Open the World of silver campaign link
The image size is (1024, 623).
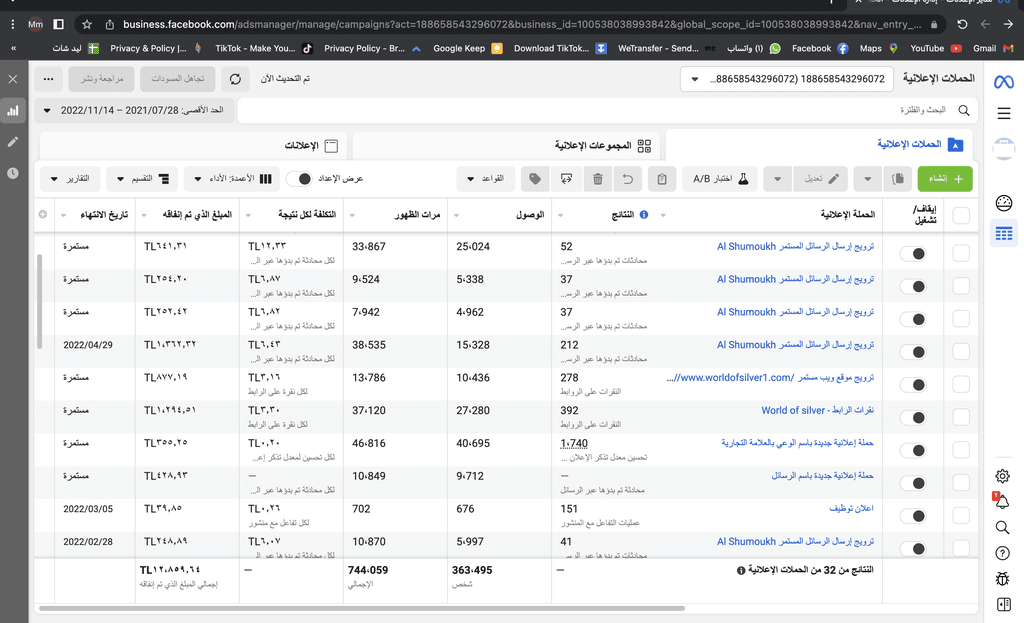[818, 410]
